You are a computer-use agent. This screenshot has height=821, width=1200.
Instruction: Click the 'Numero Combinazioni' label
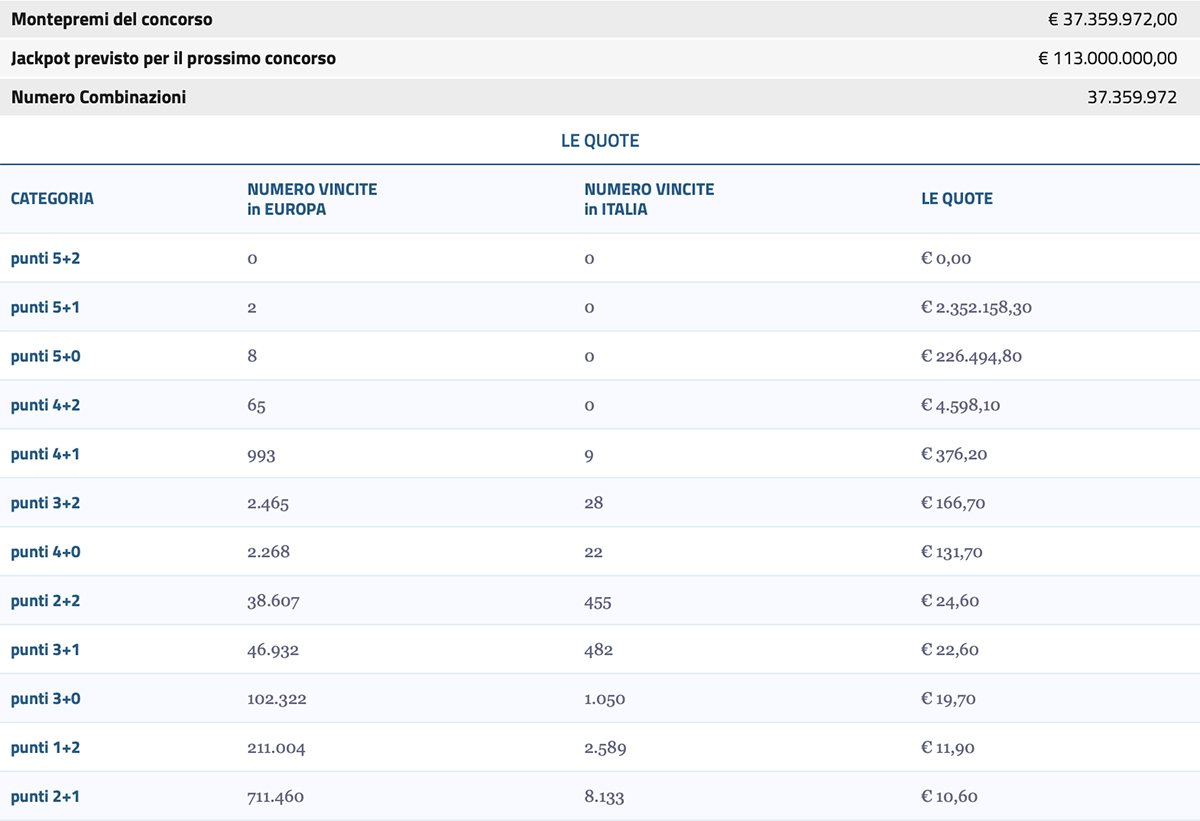pyautogui.click(x=98, y=98)
